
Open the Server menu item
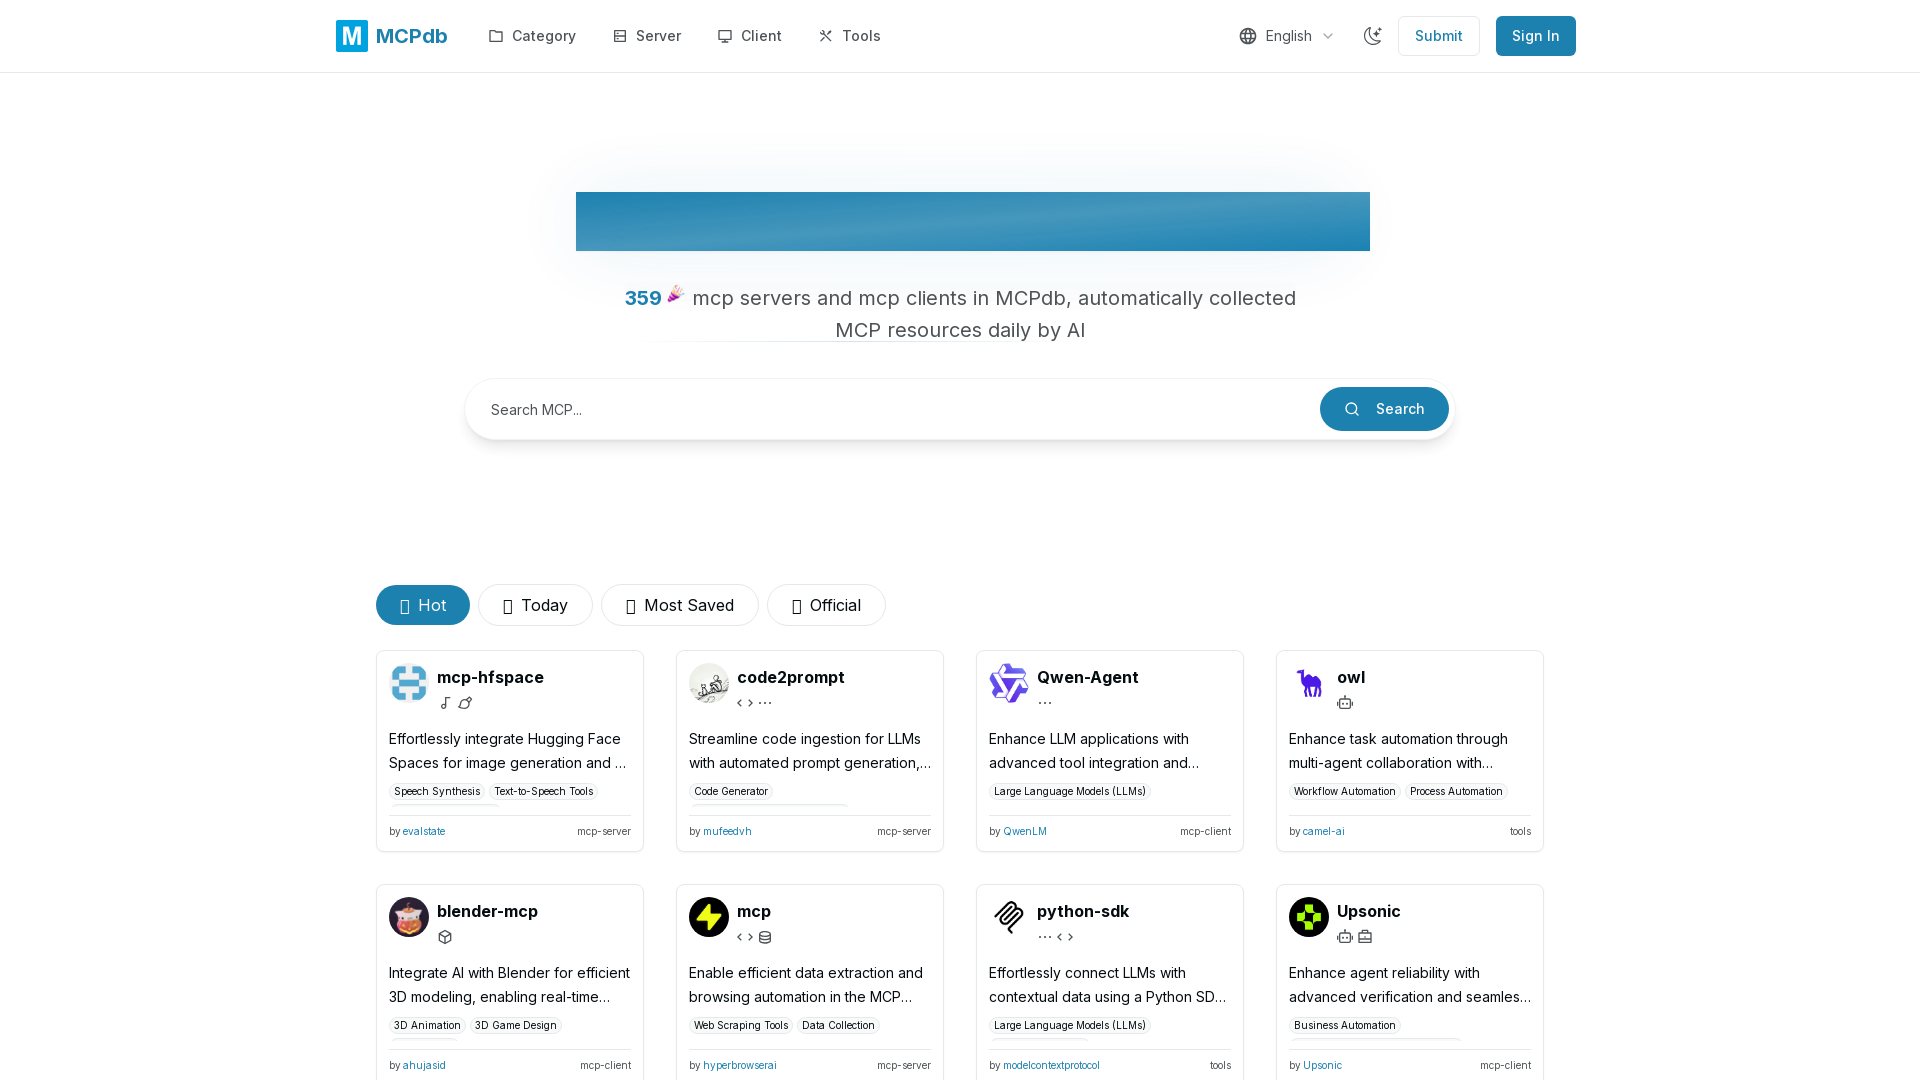tap(647, 36)
